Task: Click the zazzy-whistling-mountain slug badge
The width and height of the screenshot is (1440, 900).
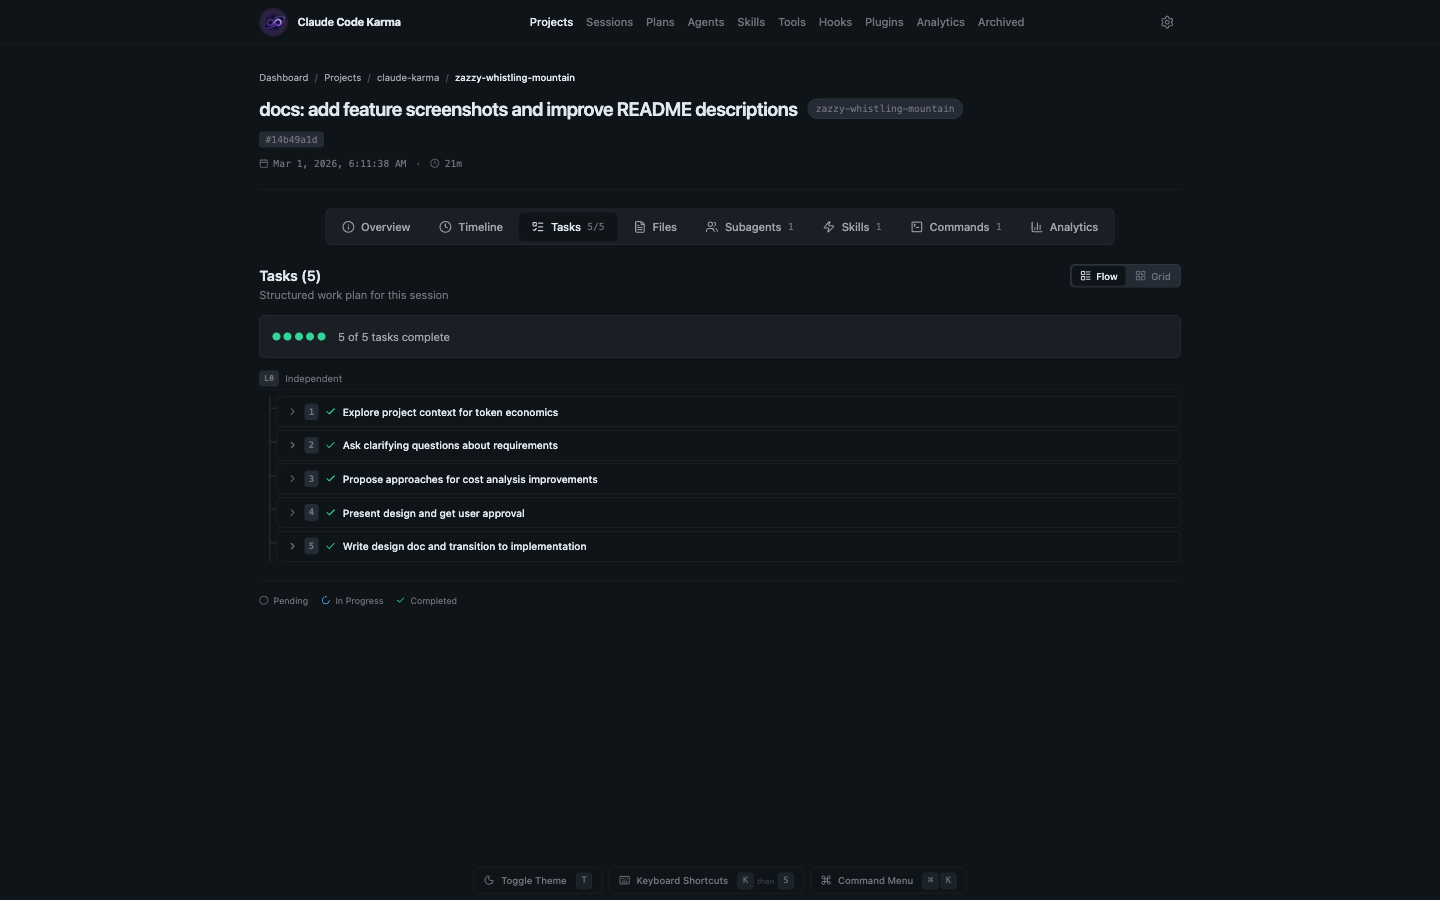Action: (885, 109)
